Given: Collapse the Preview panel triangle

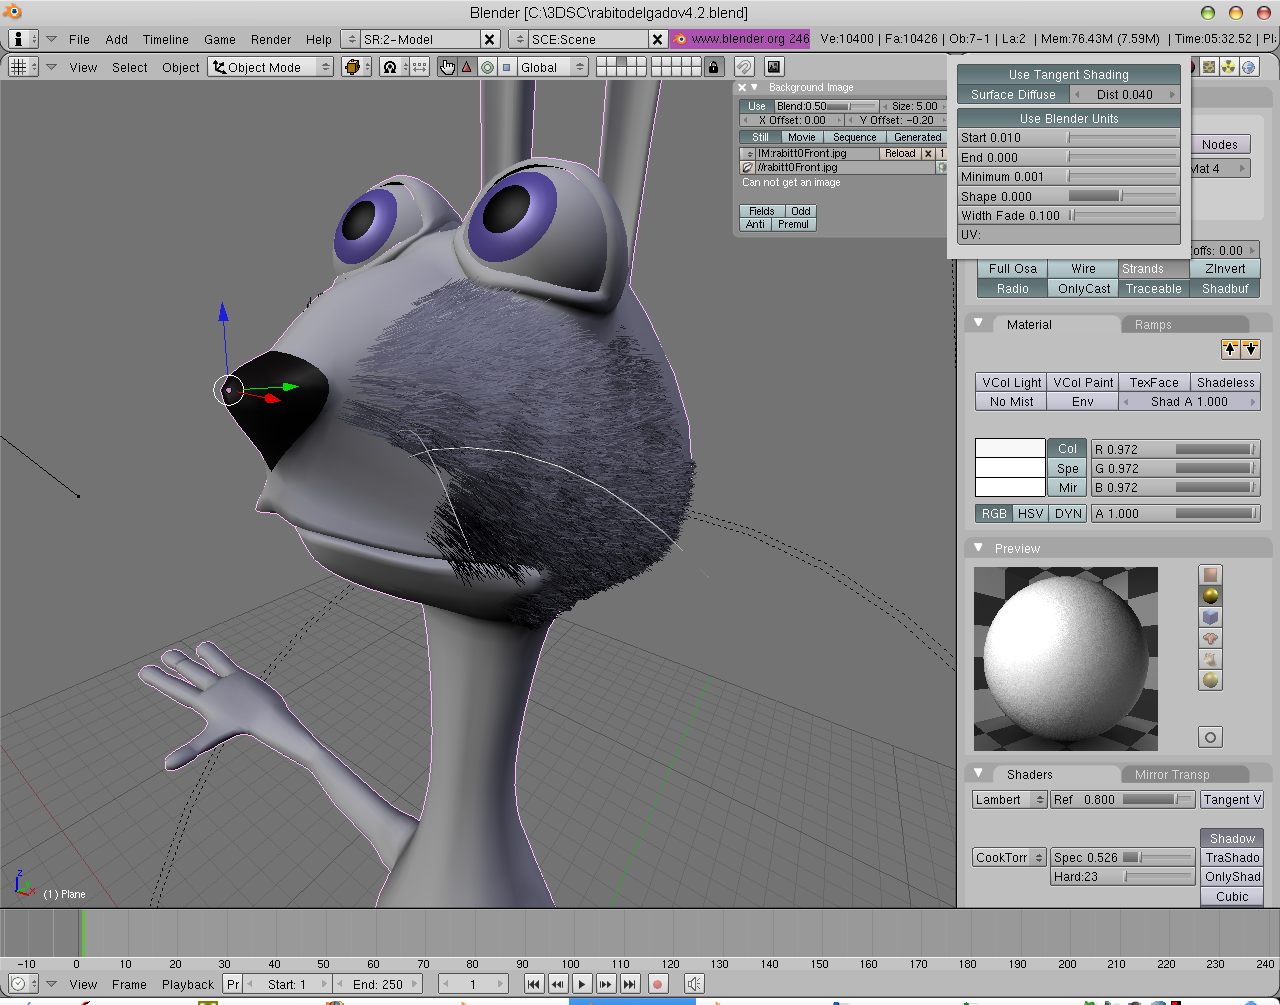Looking at the screenshot, I should pyautogui.click(x=979, y=548).
